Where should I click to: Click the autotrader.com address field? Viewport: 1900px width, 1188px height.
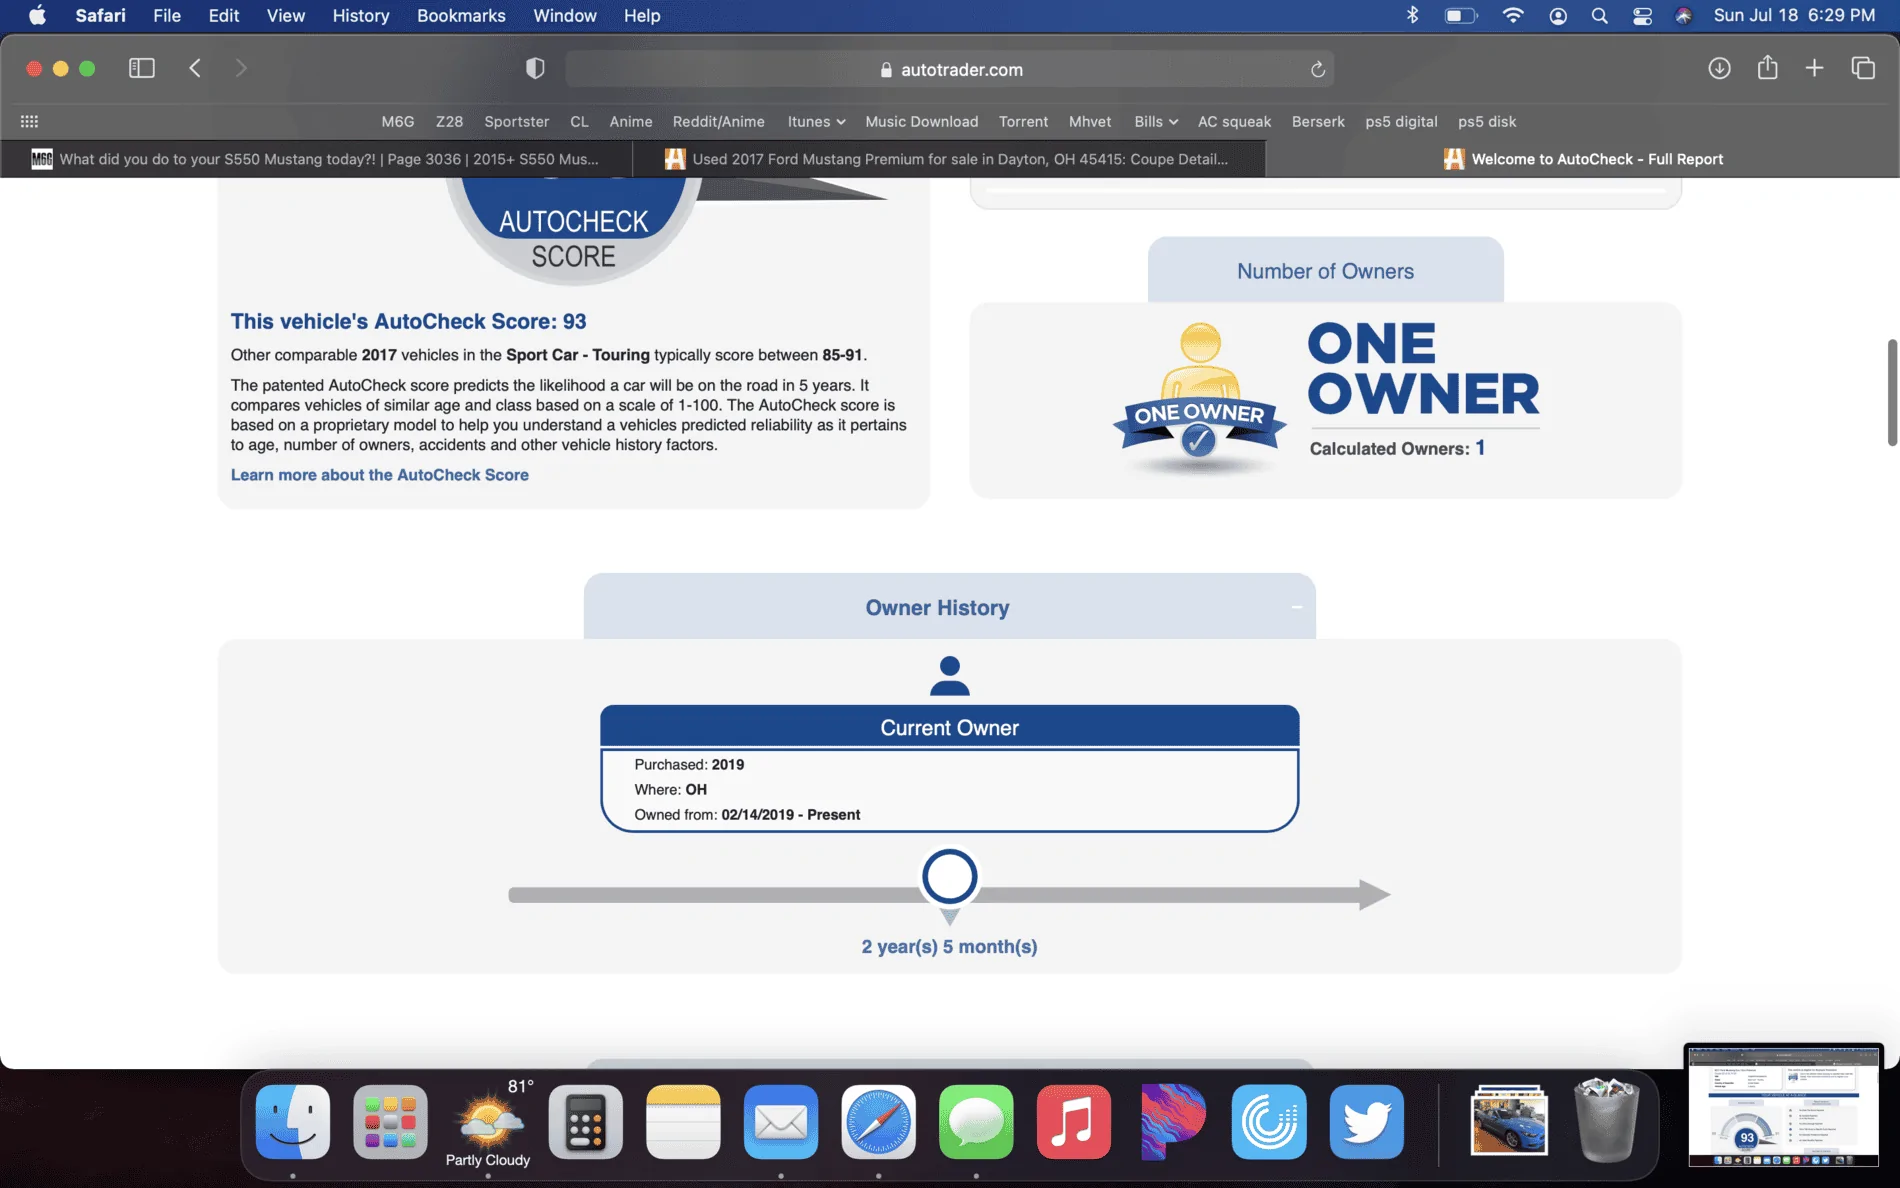coord(950,69)
